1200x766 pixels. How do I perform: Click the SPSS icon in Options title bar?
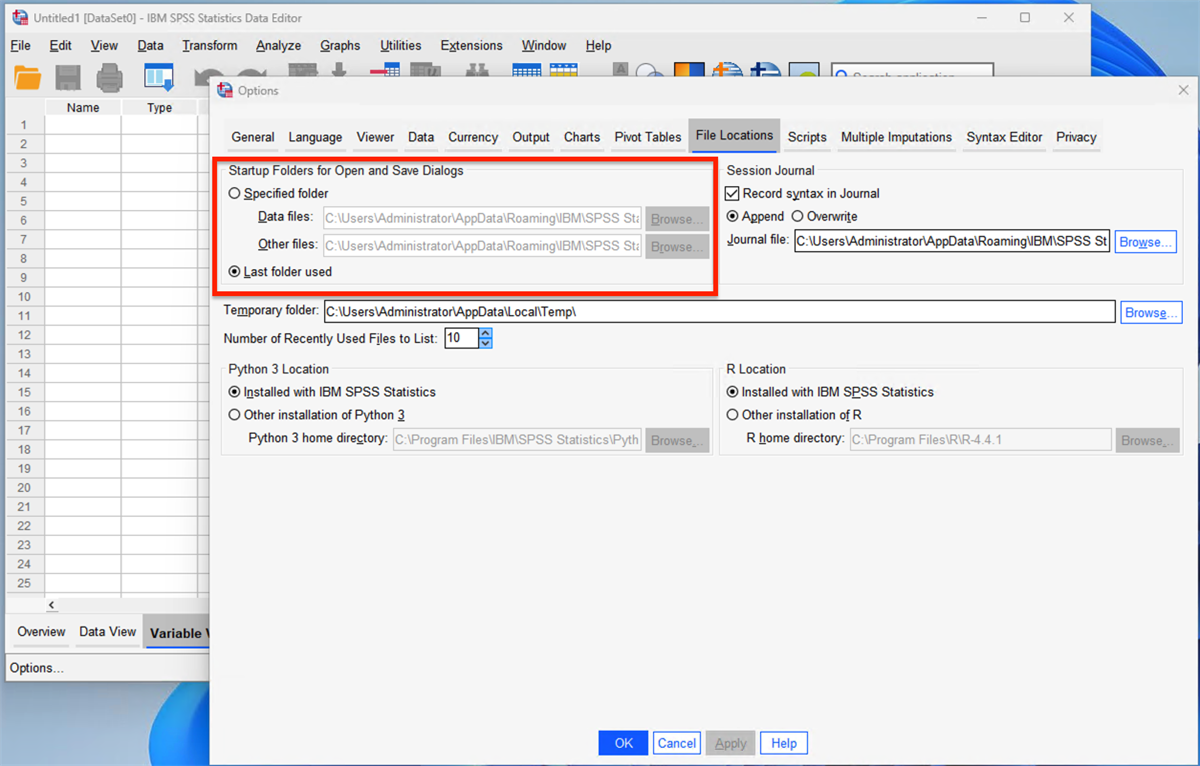pyautogui.click(x=225, y=90)
